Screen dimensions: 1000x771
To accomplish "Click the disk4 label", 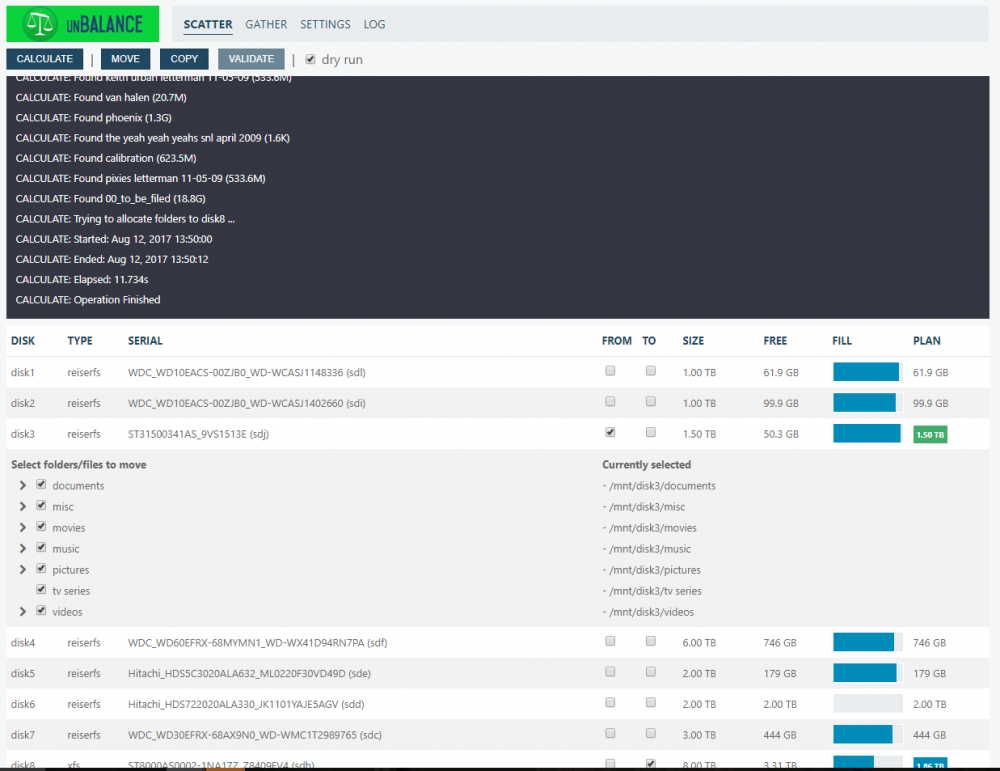I will coord(23,643).
